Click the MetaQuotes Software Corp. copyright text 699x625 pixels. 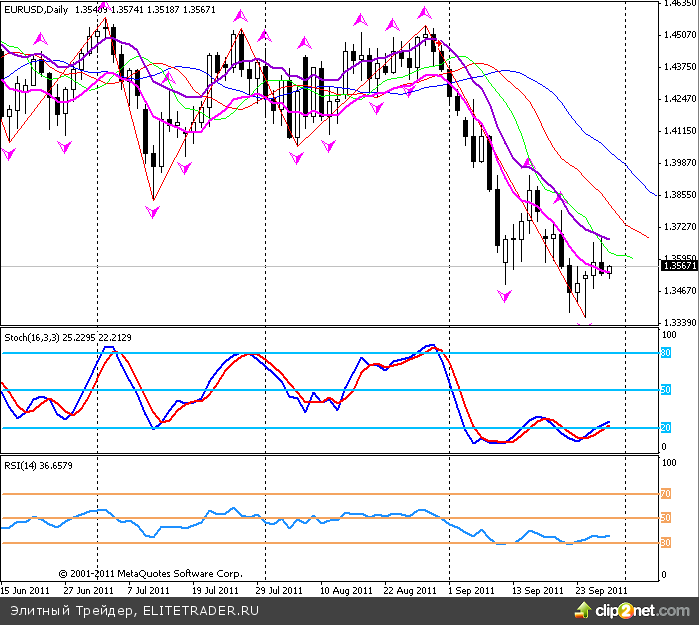tap(150, 574)
